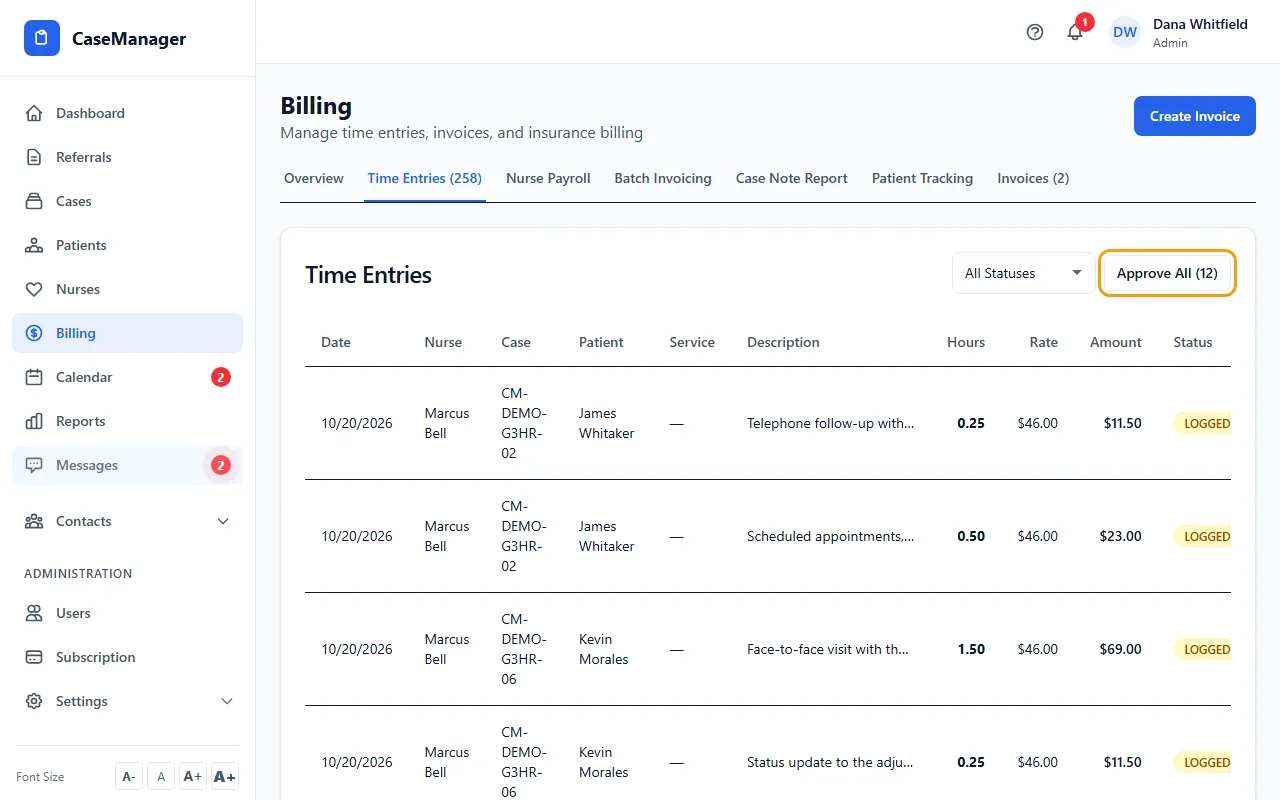The image size is (1280, 800).
Task: Click the $69.00 amount cell
Action: pyautogui.click(x=1120, y=649)
